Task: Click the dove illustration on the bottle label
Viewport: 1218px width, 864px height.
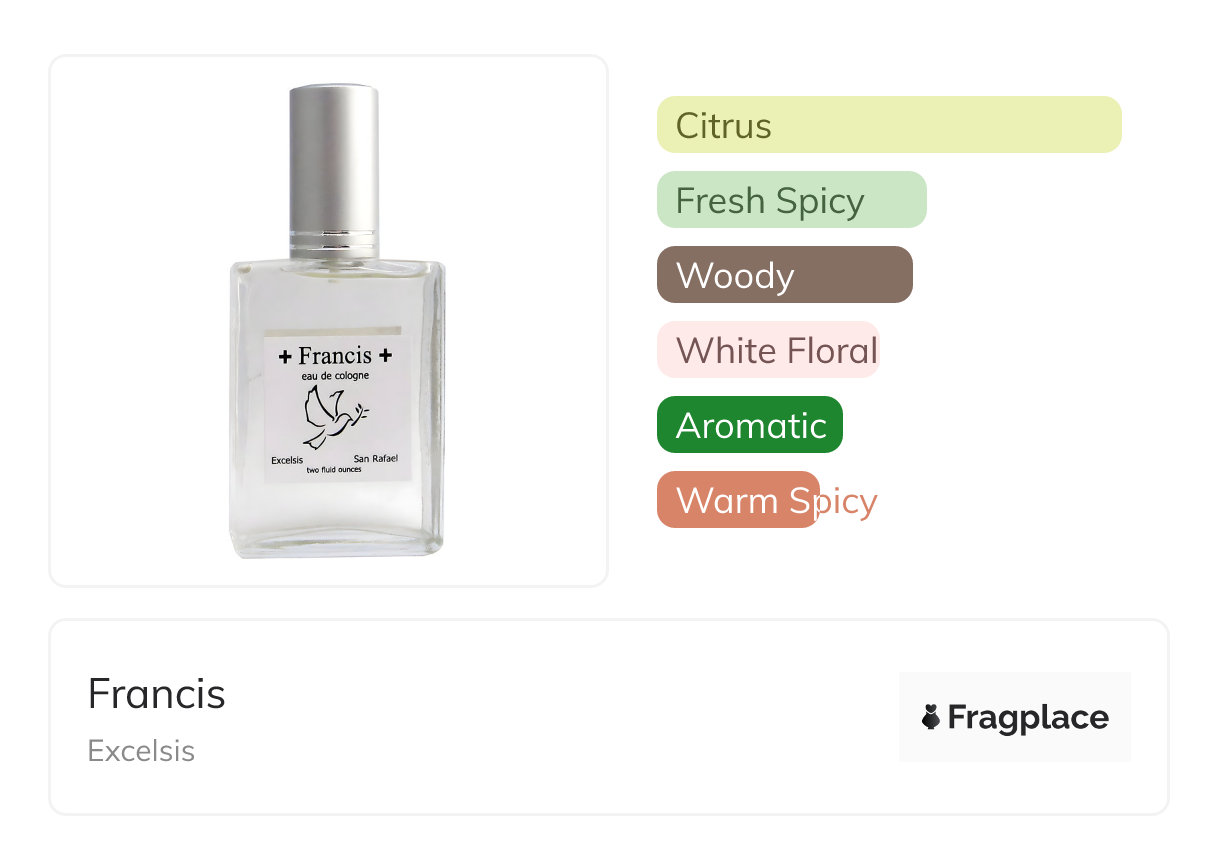Action: [x=334, y=417]
